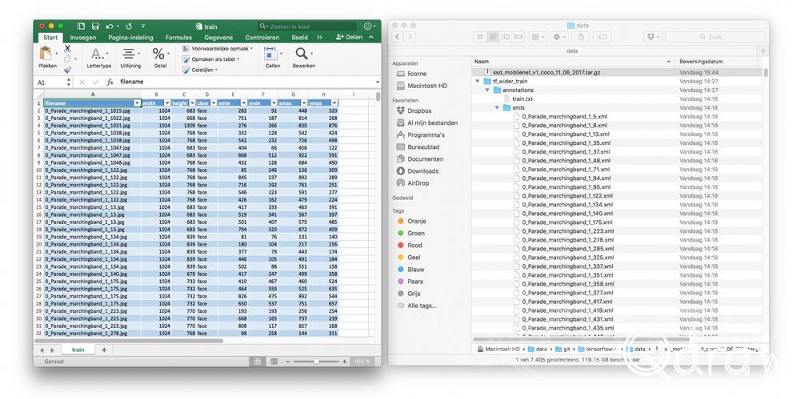Open the width column filter dropdown

[167, 103]
